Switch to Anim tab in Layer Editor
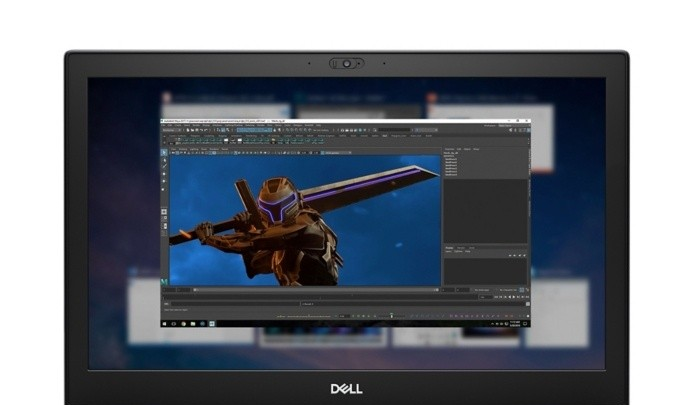 [x=472, y=248]
